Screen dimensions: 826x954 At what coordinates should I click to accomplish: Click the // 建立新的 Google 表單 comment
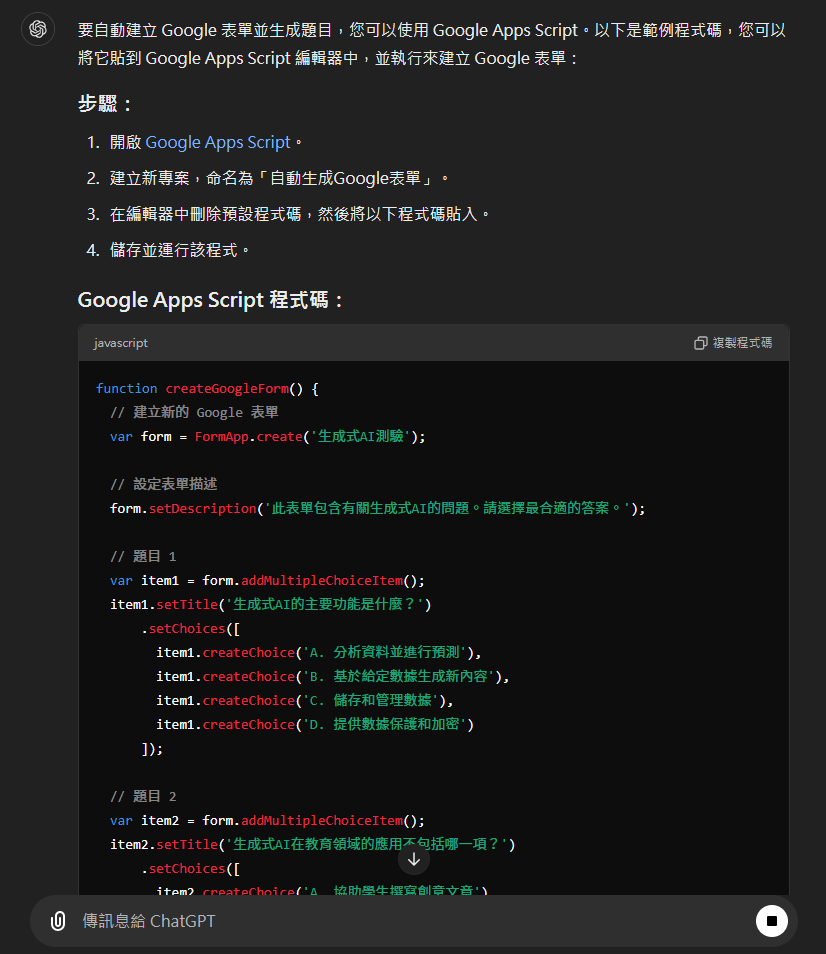tap(194, 413)
